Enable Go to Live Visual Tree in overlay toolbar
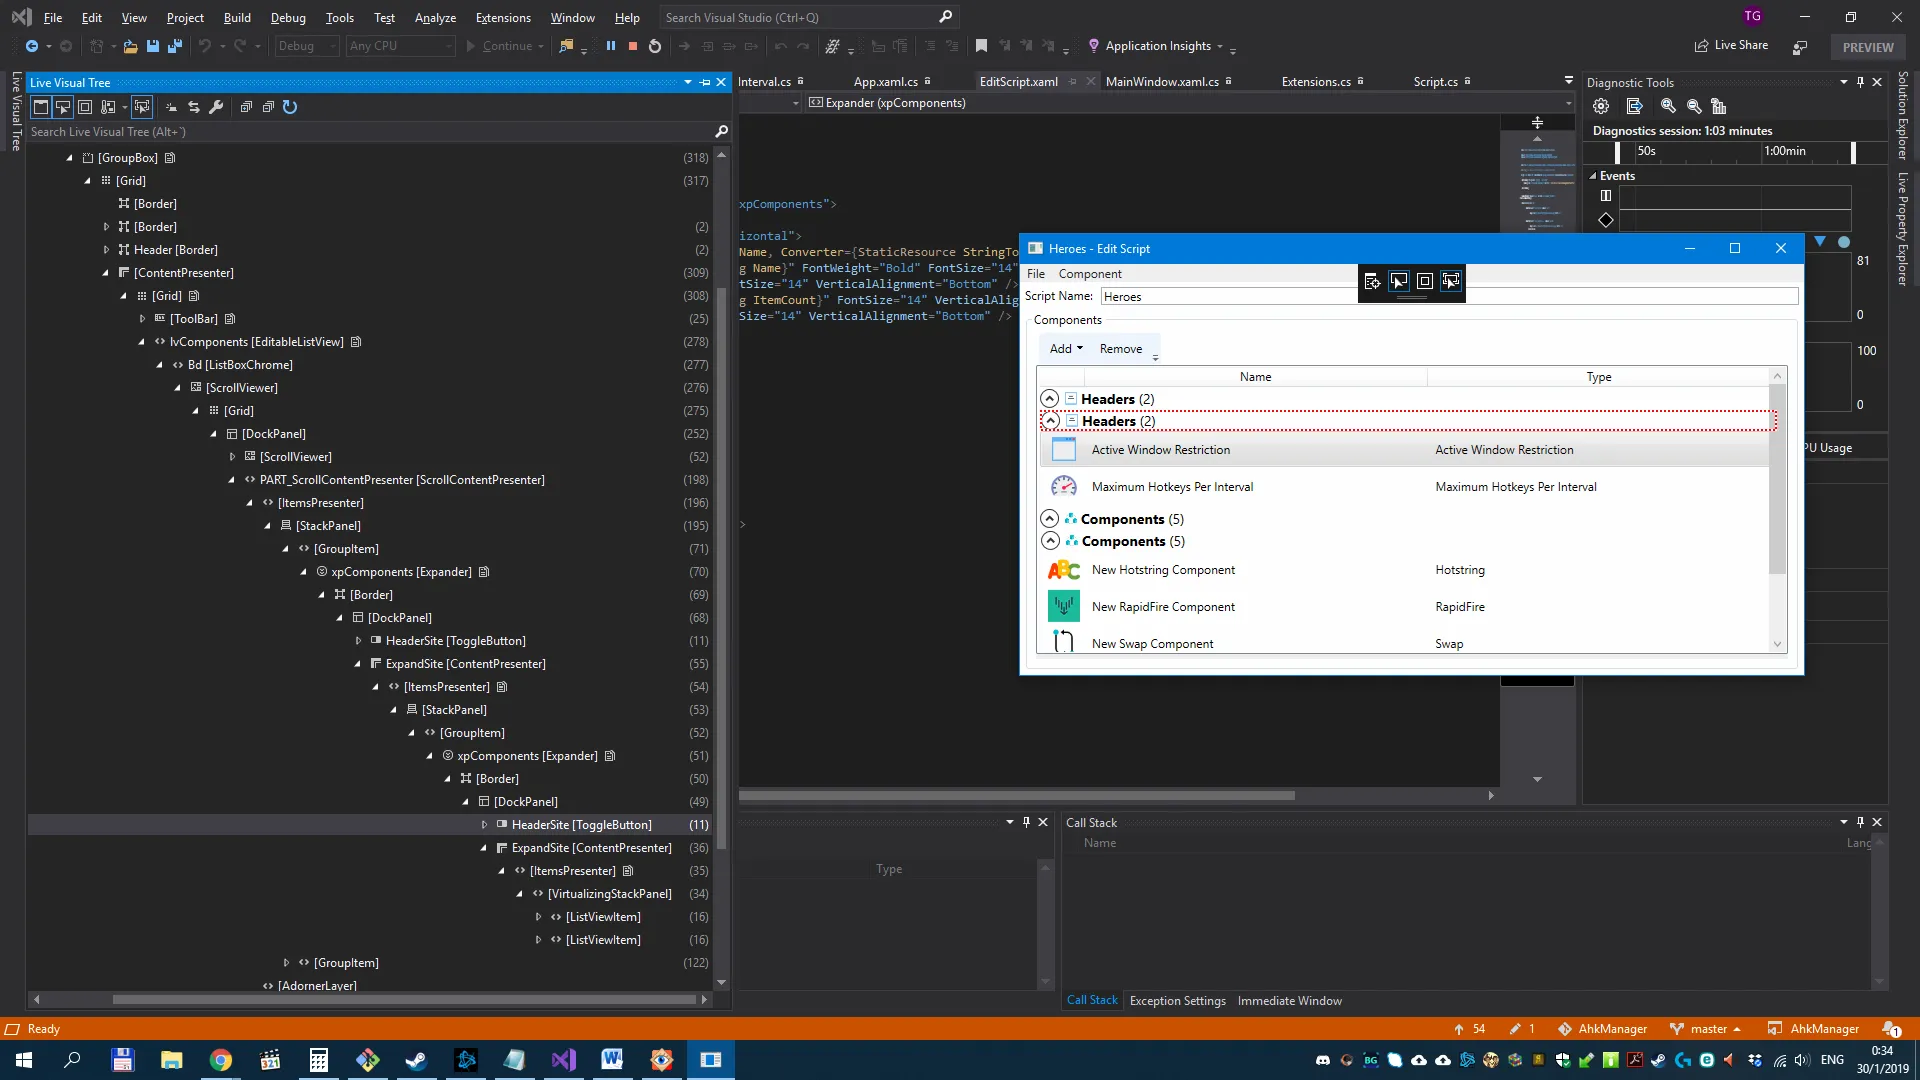The width and height of the screenshot is (1920, 1080). (x=1372, y=282)
